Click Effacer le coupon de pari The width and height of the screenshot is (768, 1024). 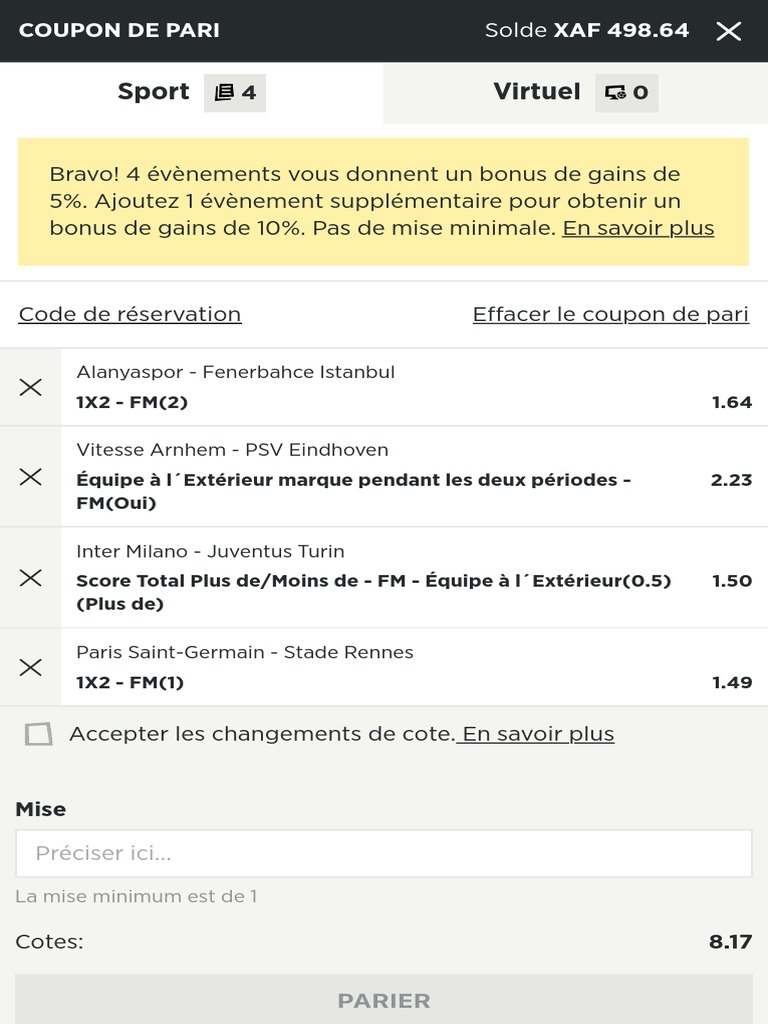click(x=611, y=314)
